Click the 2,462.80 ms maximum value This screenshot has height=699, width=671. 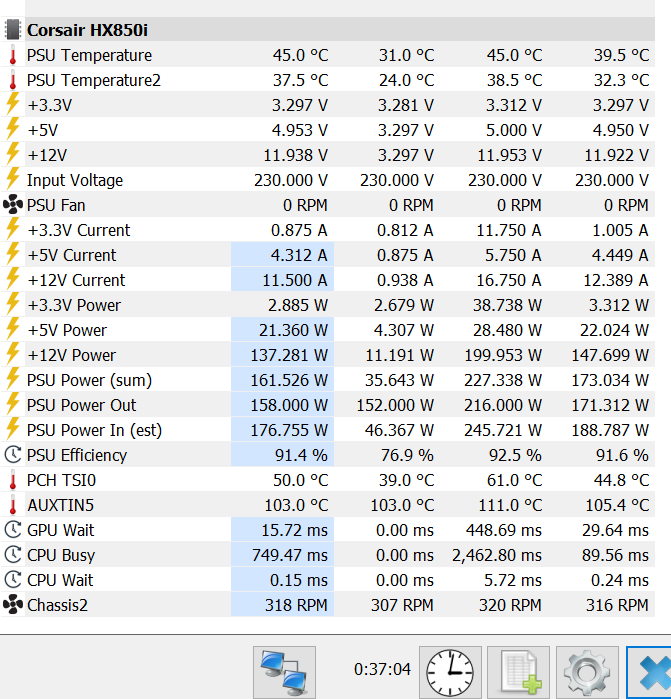pyautogui.click(x=497, y=555)
